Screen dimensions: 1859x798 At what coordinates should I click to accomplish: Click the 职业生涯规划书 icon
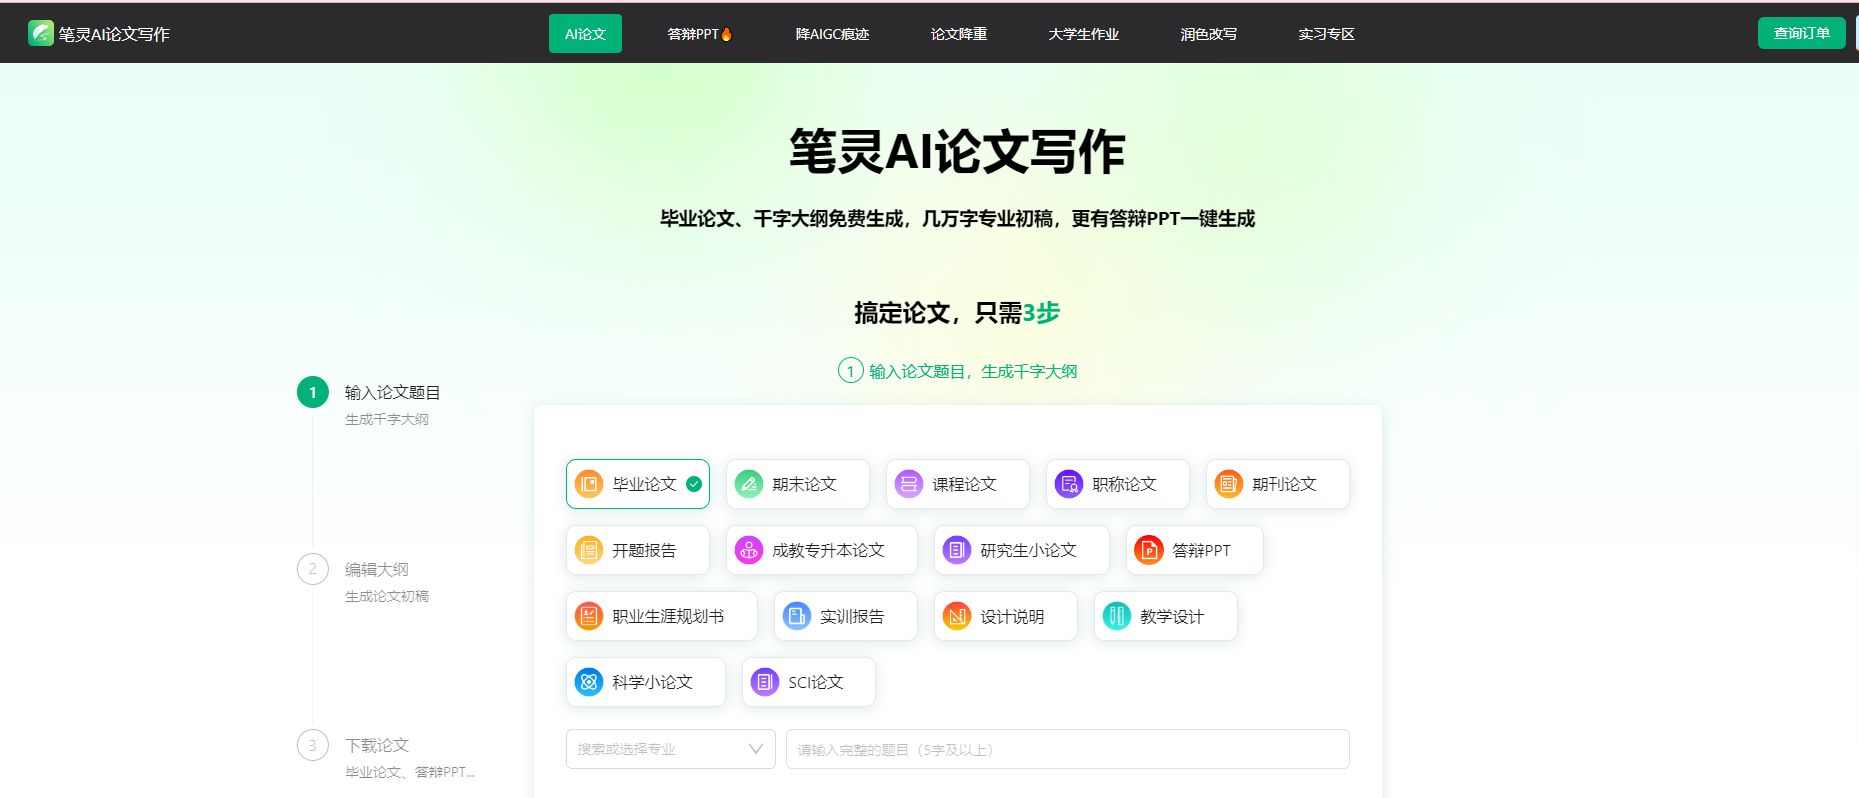click(x=589, y=616)
